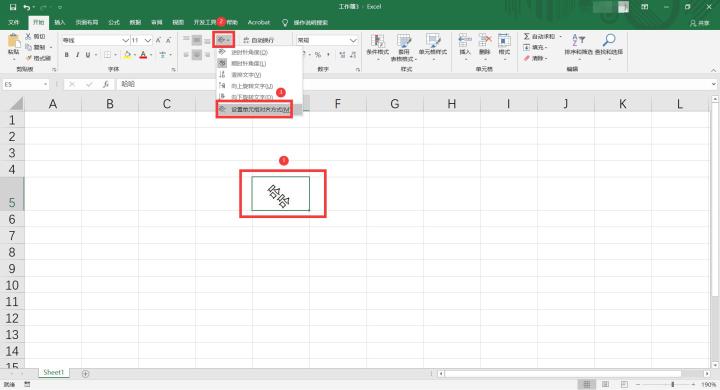Open the Acrobat ribbon tab

tap(259, 23)
